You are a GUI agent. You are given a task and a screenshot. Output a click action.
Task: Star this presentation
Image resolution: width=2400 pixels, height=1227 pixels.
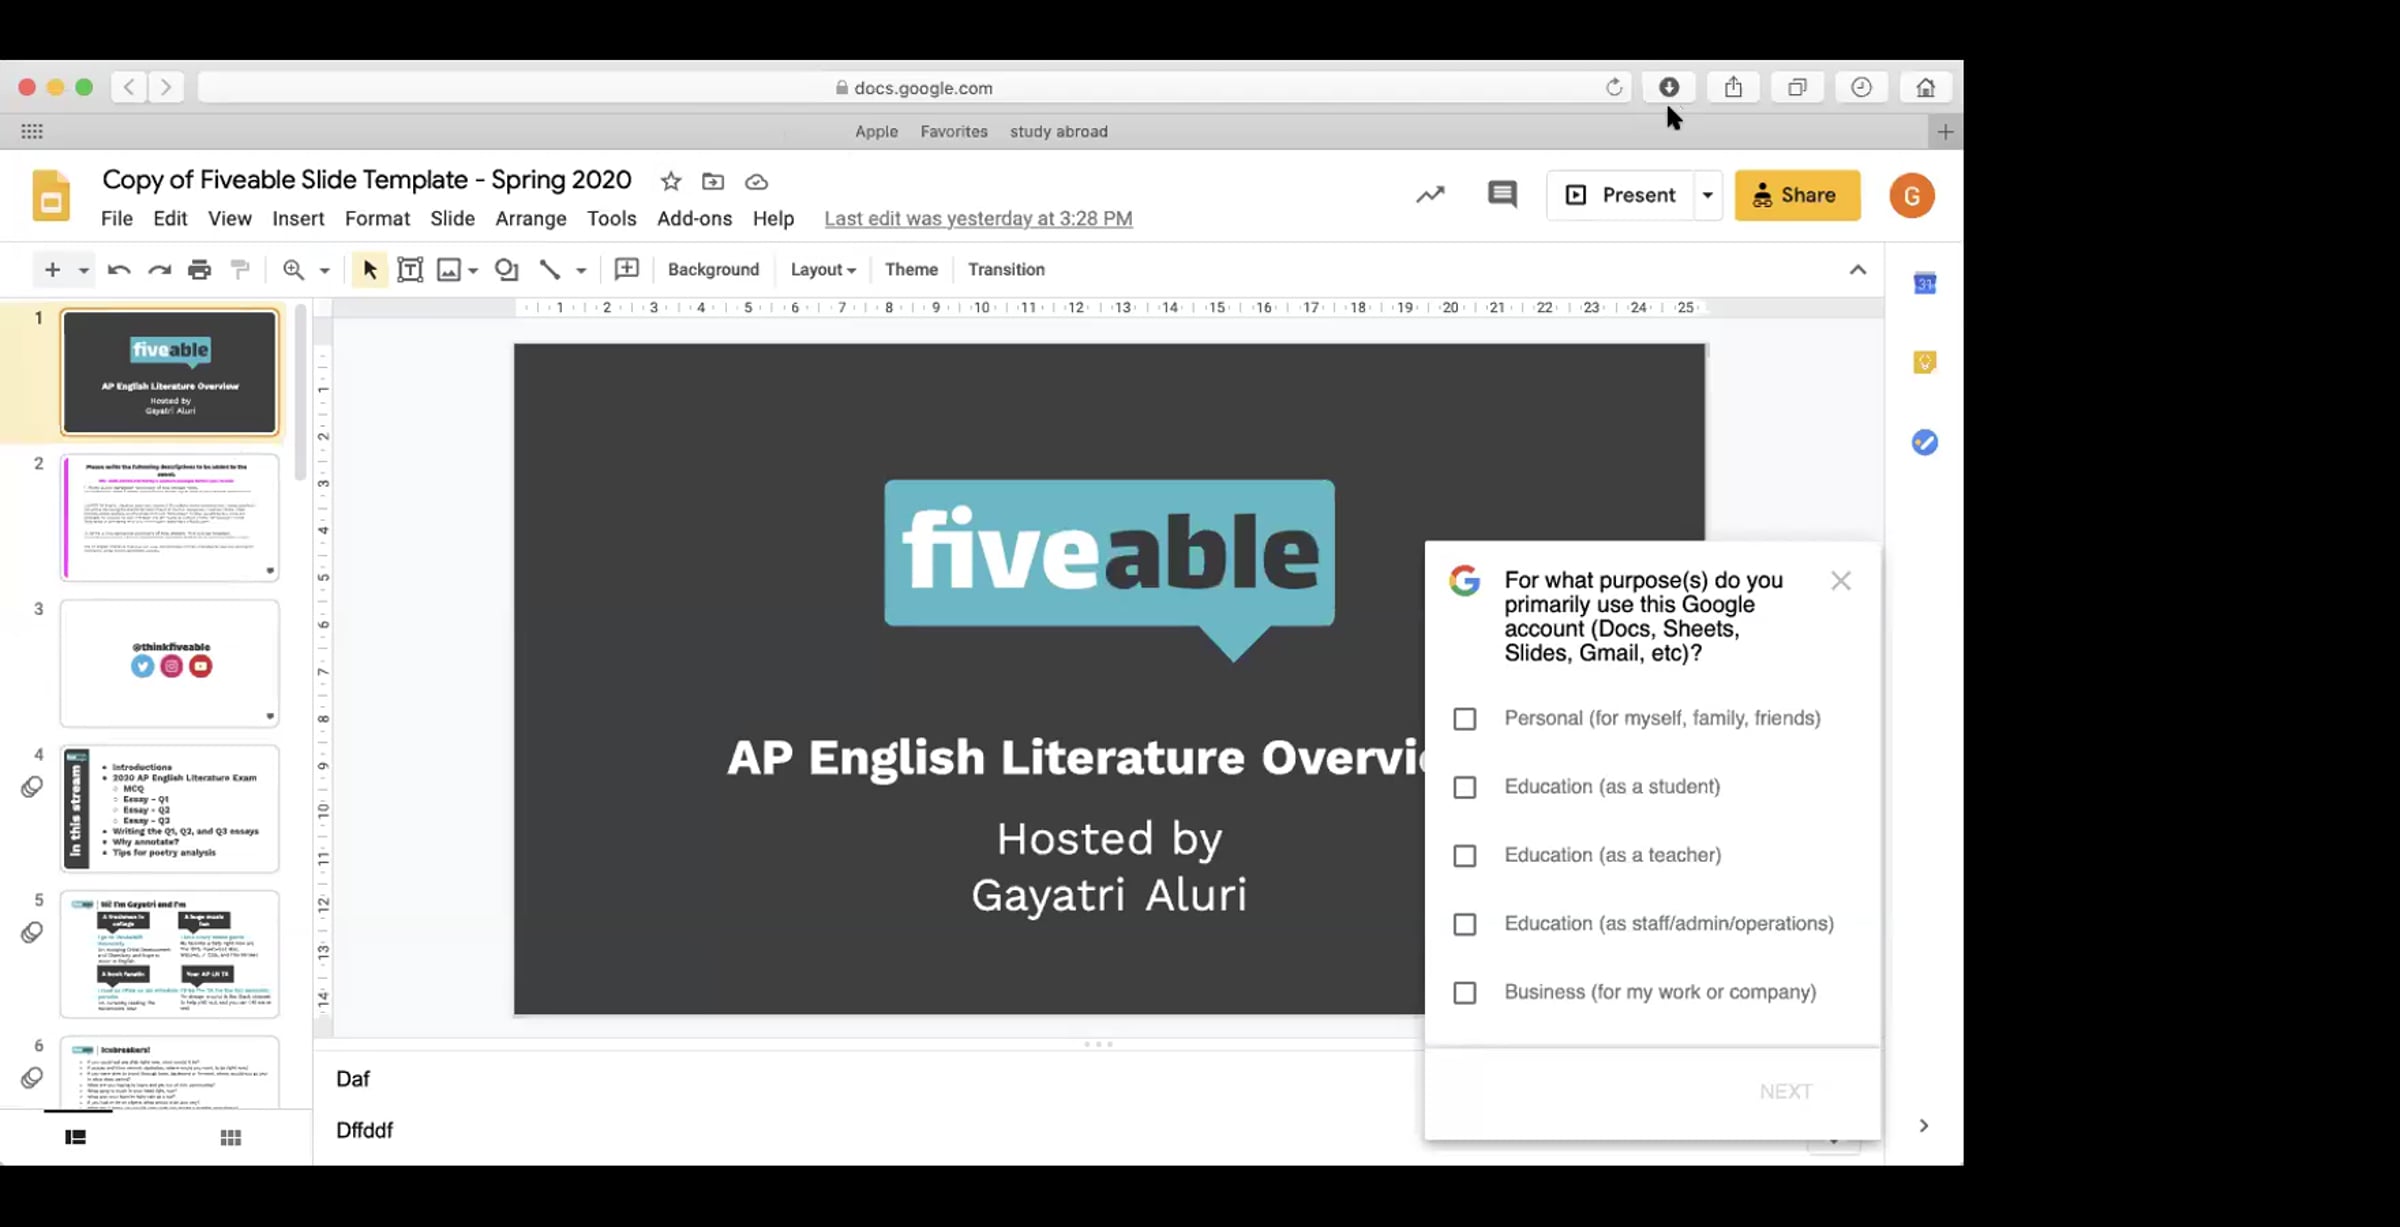click(671, 182)
